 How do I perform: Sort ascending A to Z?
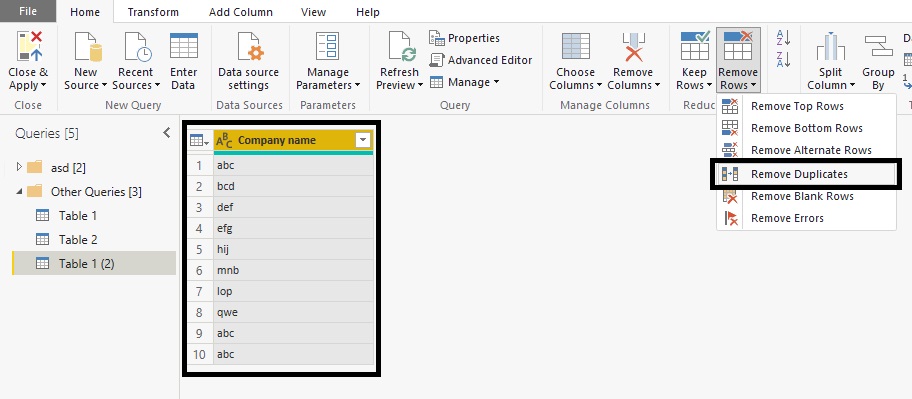point(783,38)
